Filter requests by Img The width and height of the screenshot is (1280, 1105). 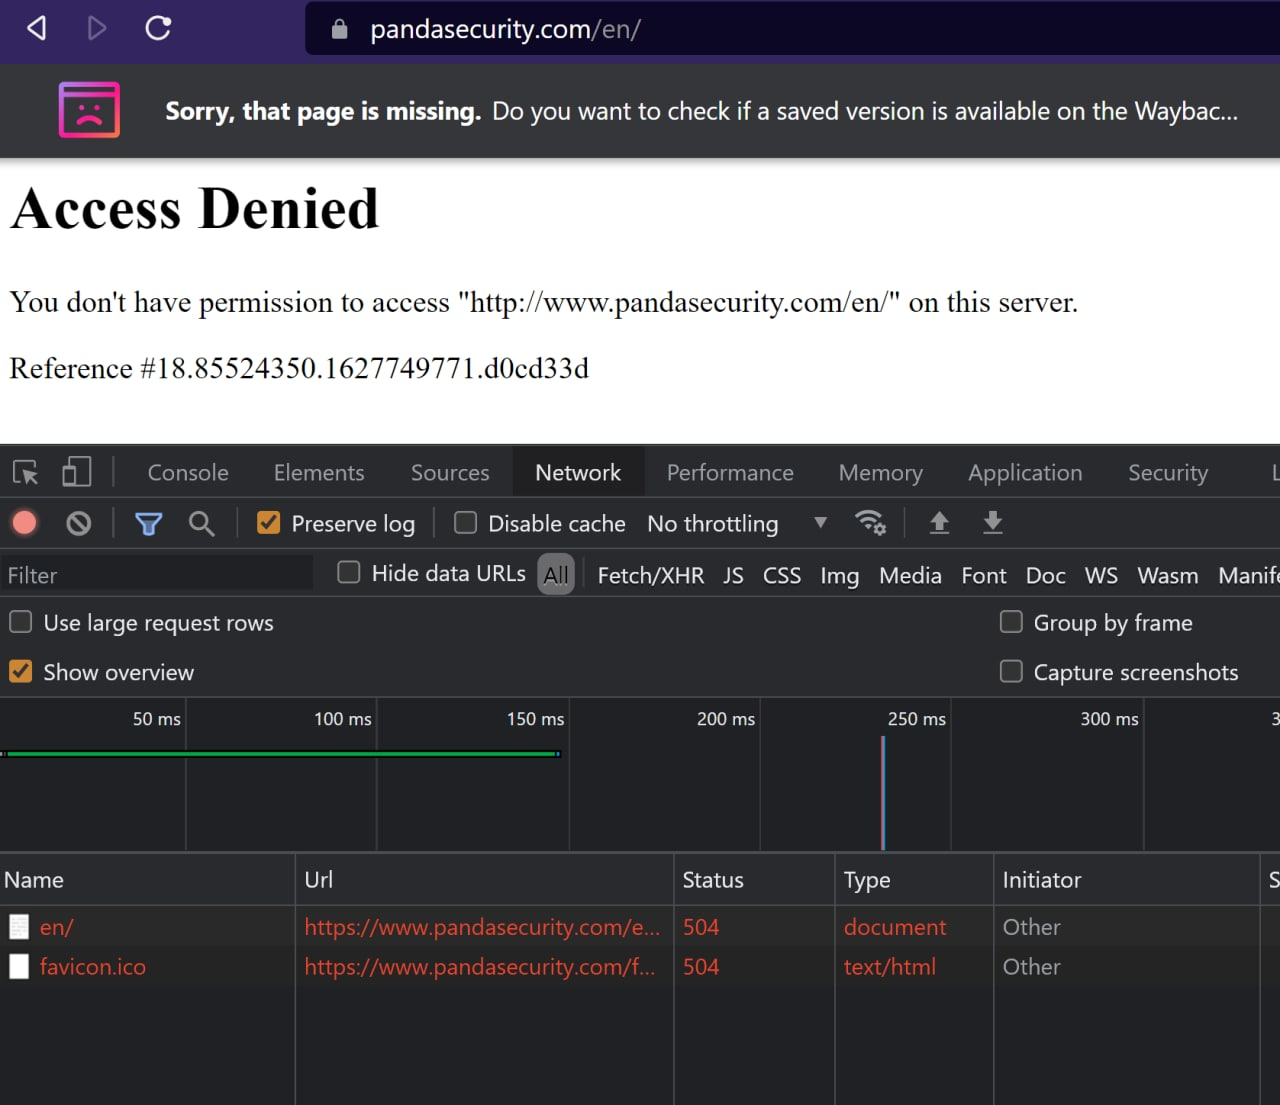839,575
